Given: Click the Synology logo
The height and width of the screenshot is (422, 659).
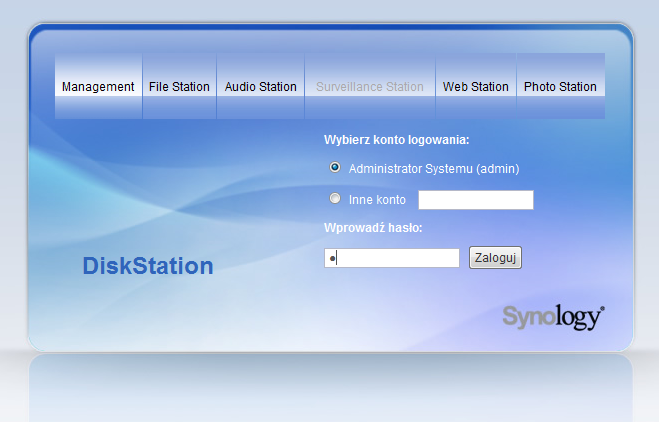Looking at the screenshot, I should pyautogui.click(x=554, y=317).
